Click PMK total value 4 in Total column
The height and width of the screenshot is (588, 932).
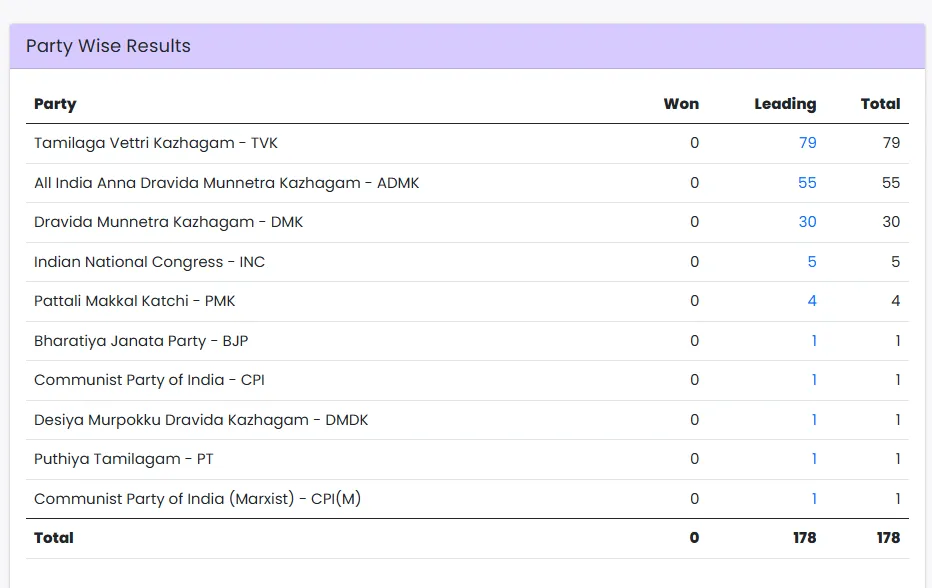pyautogui.click(x=896, y=301)
